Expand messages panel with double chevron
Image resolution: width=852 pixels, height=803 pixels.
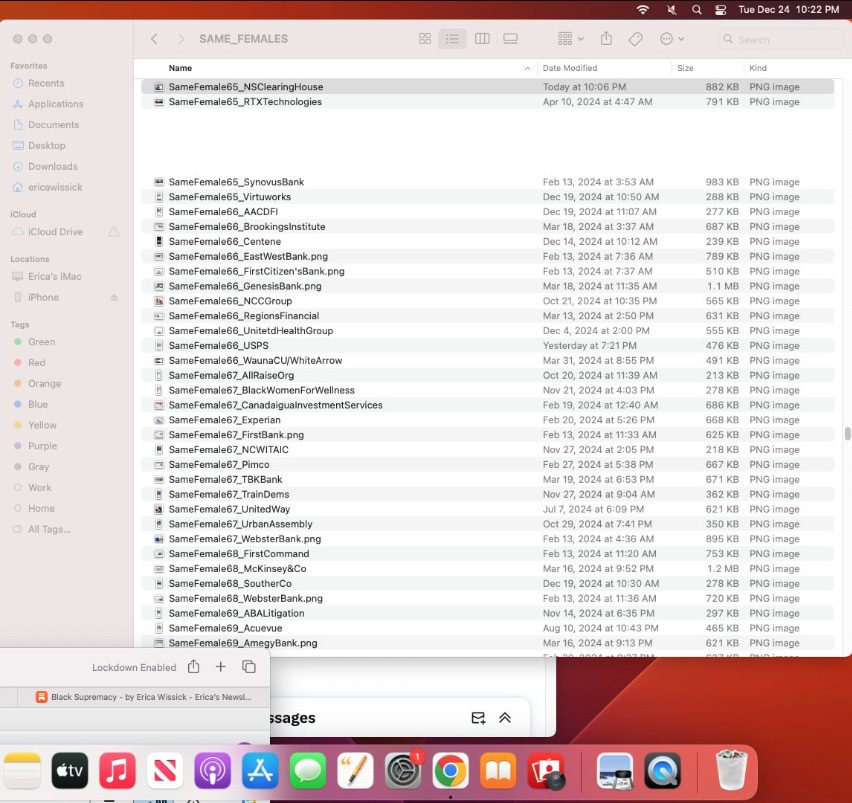point(505,718)
